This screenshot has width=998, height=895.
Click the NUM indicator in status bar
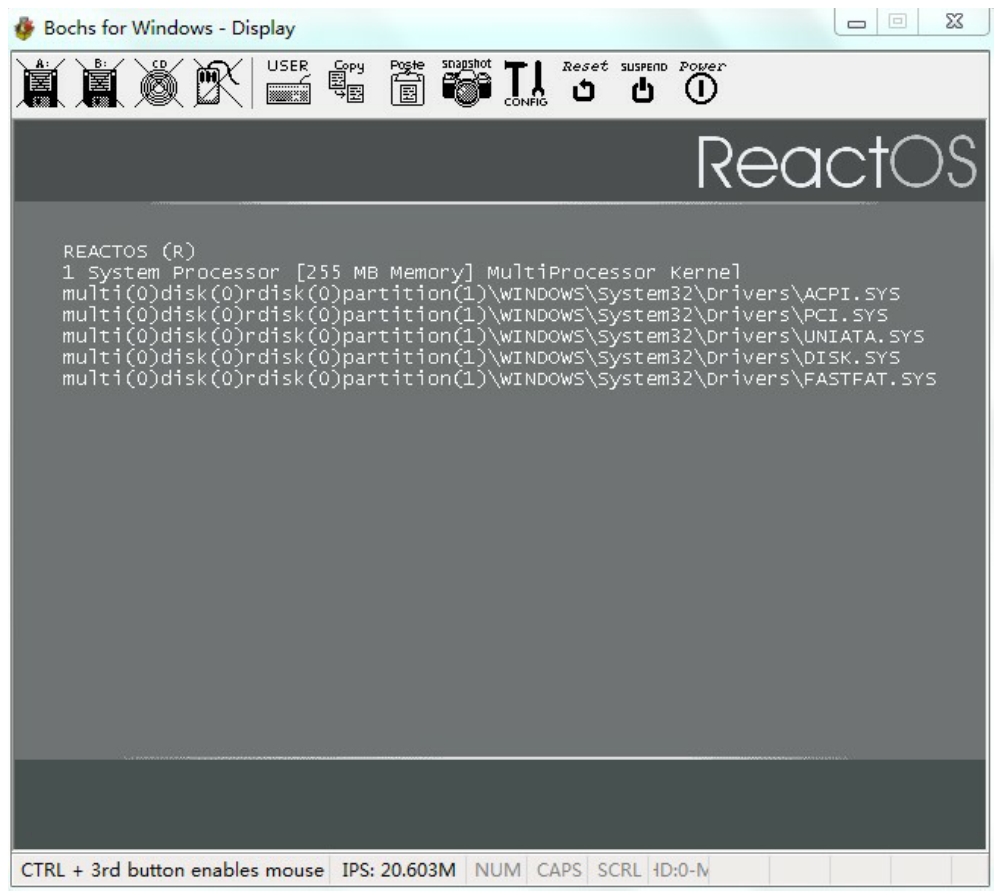click(498, 870)
